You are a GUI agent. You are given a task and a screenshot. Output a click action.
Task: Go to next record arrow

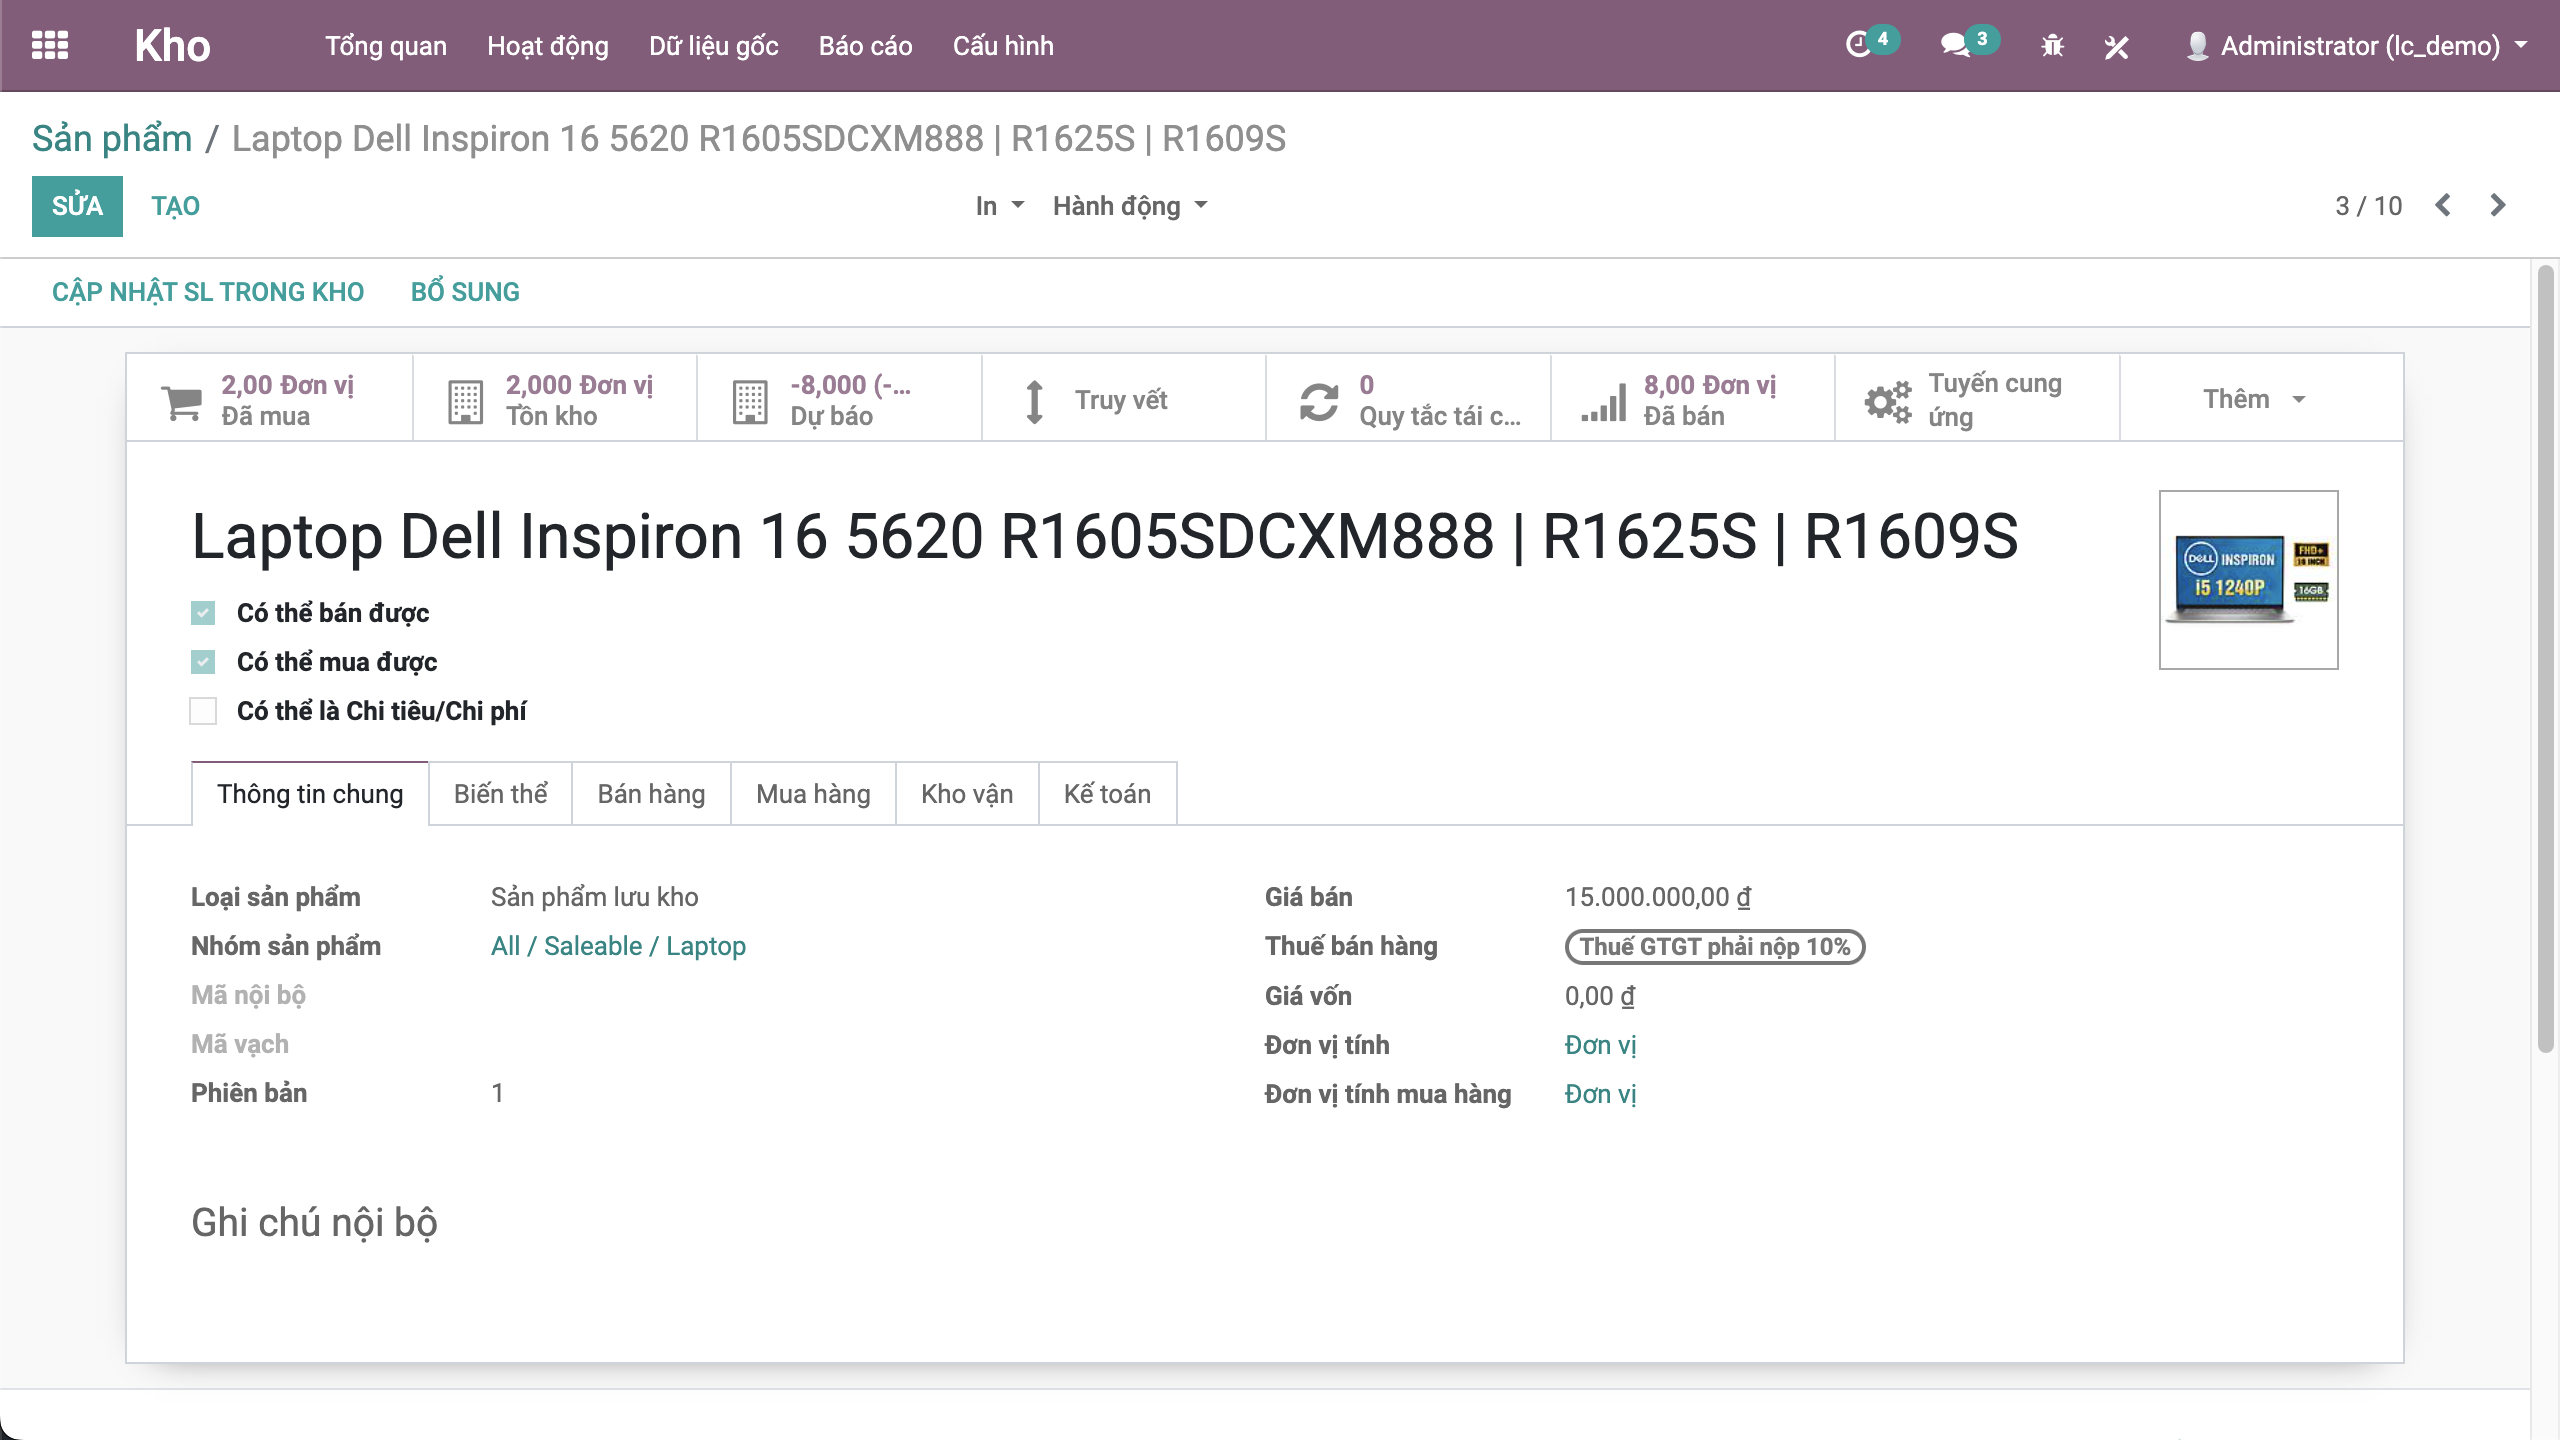[x=2498, y=206]
